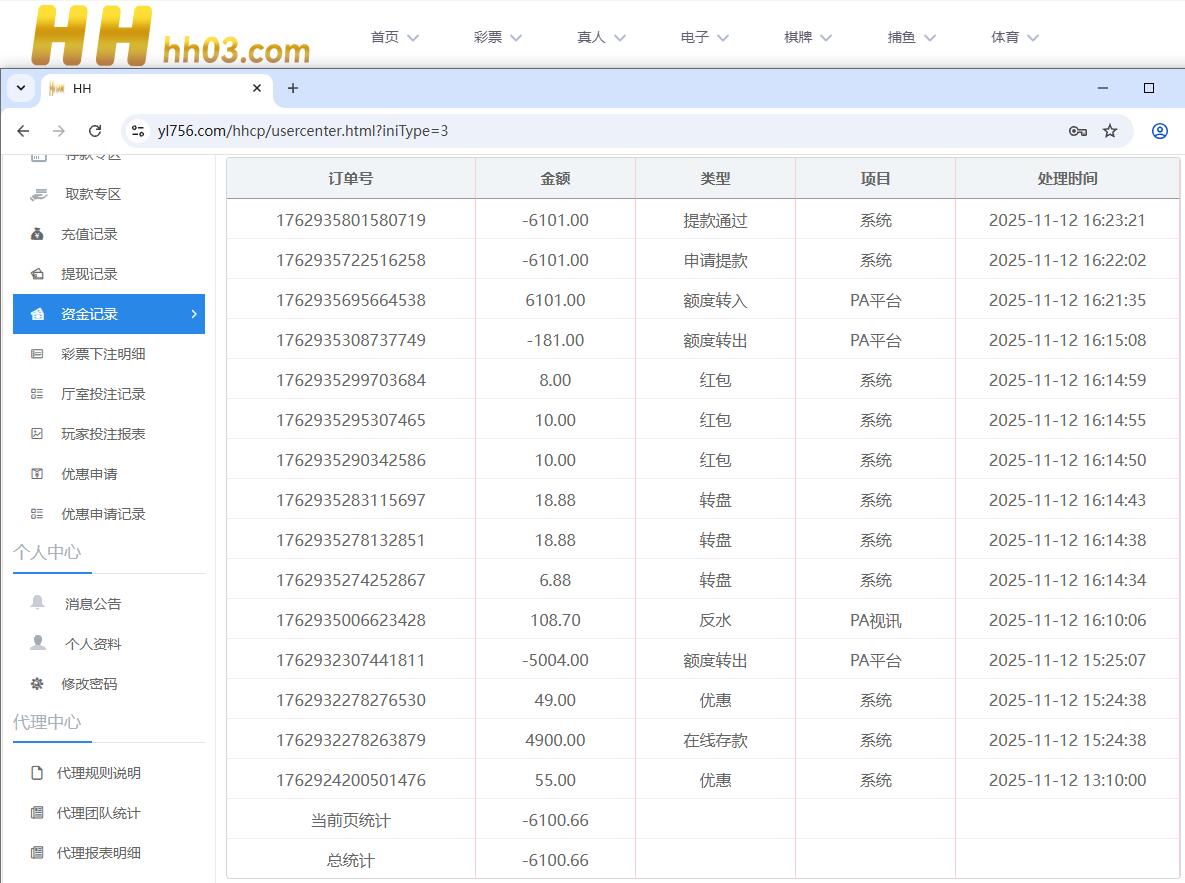This screenshot has height=883, width=1185.
Task: Go to 代理规则说明 page
Action: (x=98, y=773)
